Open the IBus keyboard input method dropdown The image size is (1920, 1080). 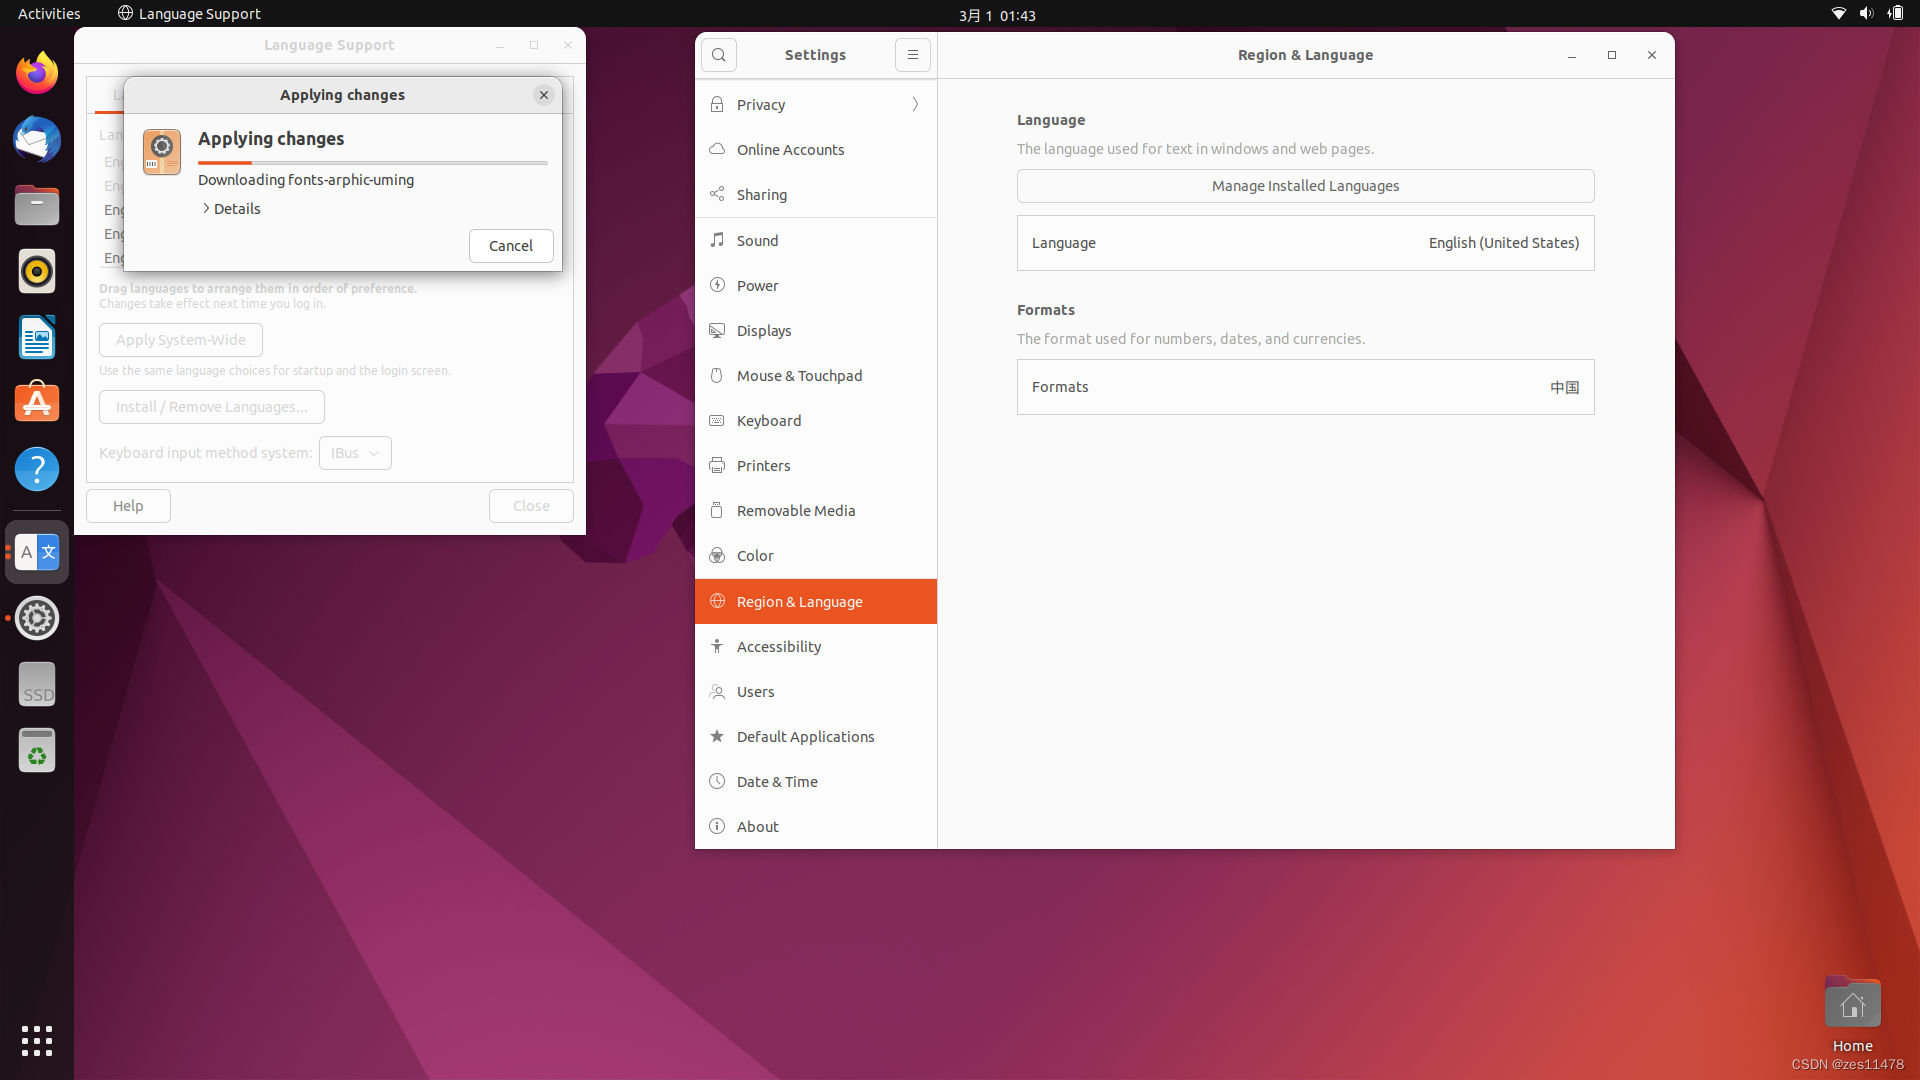(355, 453)
